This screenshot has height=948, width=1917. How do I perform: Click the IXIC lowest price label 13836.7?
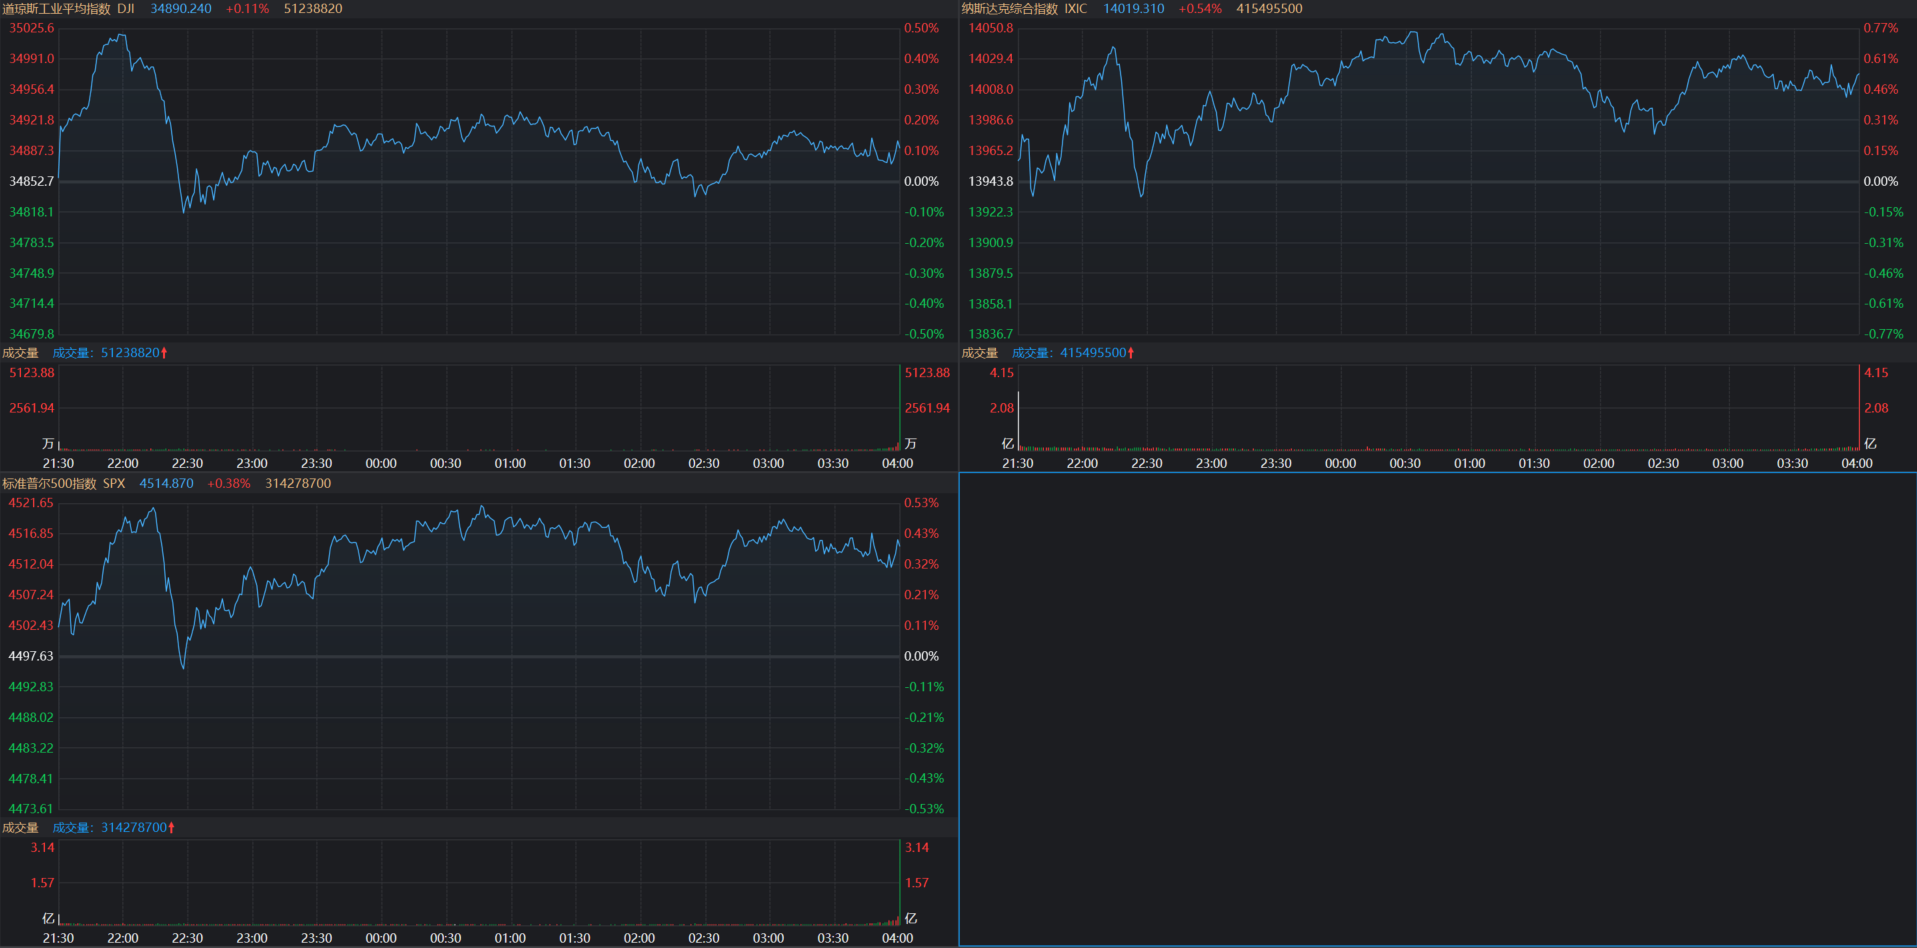point(991,334)
